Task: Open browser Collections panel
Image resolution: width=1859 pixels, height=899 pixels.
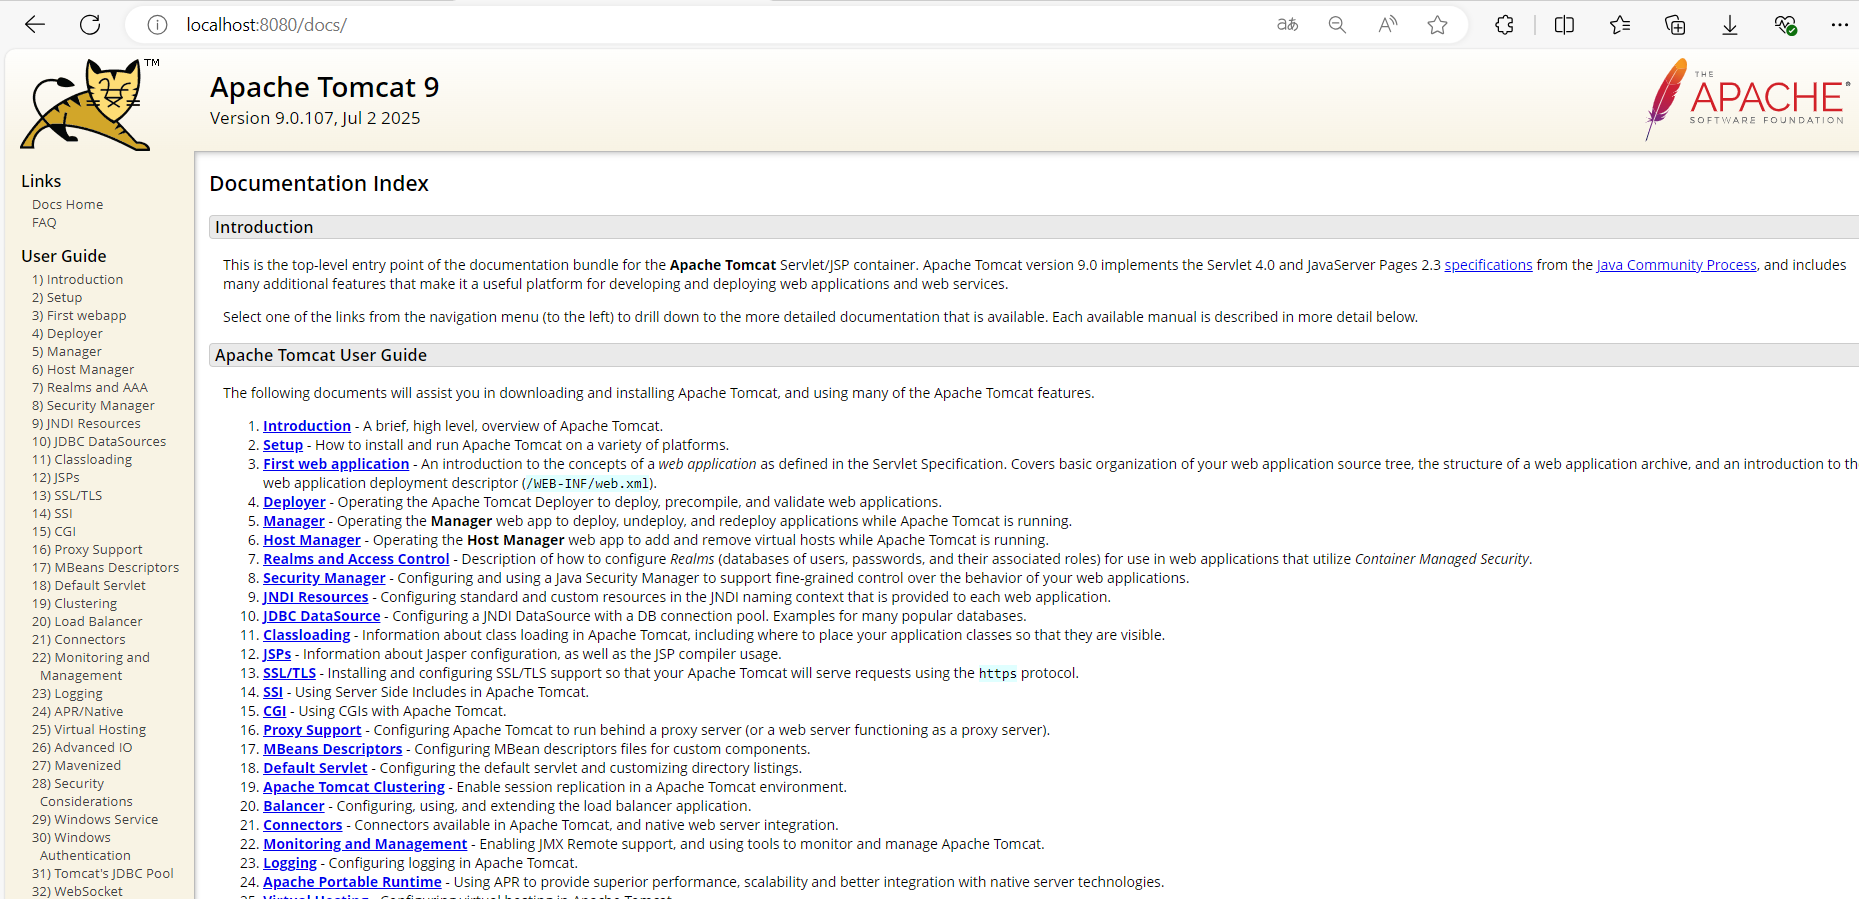Action: click(x=1675, y=25)
